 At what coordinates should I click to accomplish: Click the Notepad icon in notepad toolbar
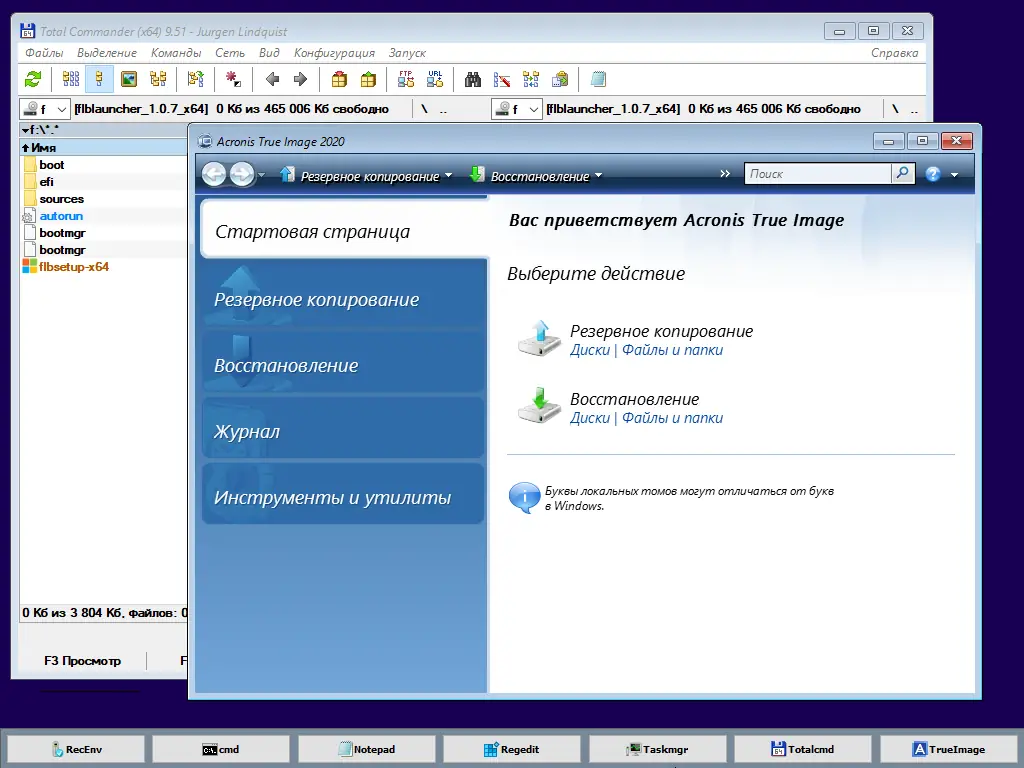point(598,79)
